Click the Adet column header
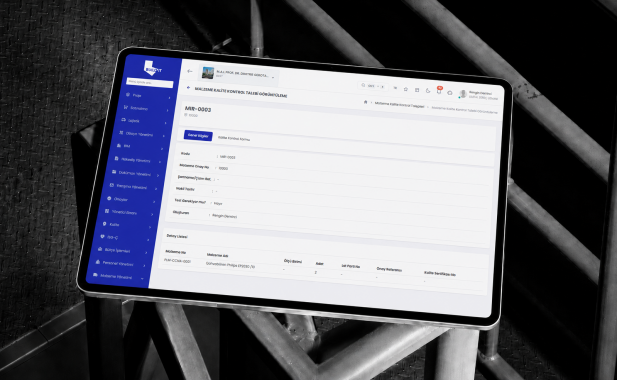 point(320,264)
